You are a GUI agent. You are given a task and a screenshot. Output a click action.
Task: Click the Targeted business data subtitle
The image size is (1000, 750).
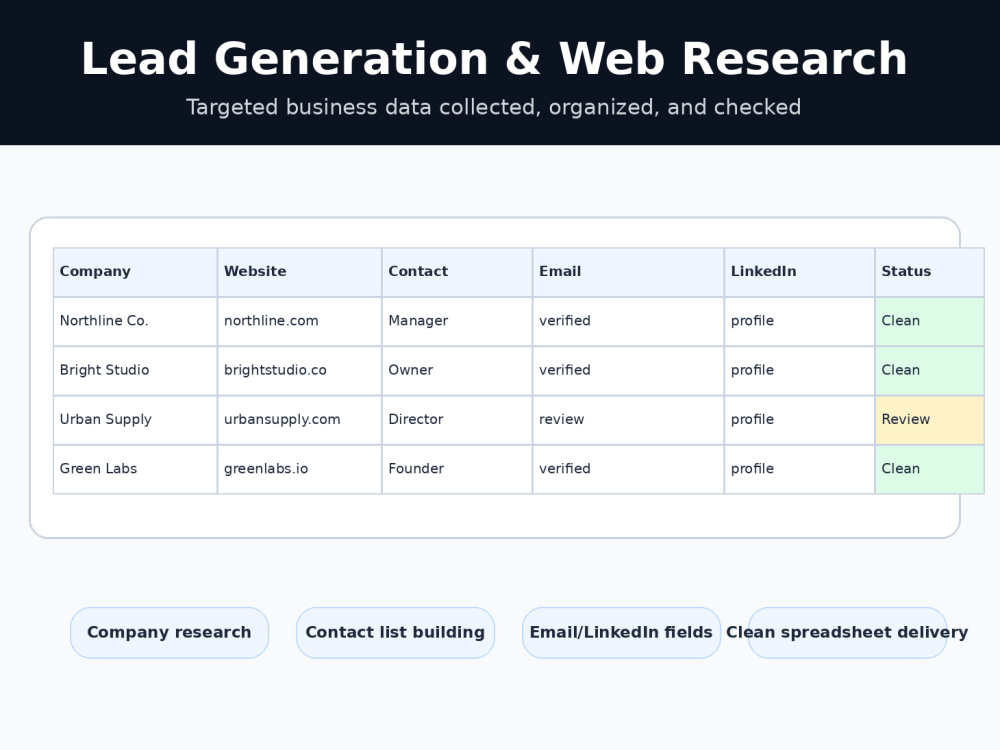pyautogui.click(x=494, y=107)
